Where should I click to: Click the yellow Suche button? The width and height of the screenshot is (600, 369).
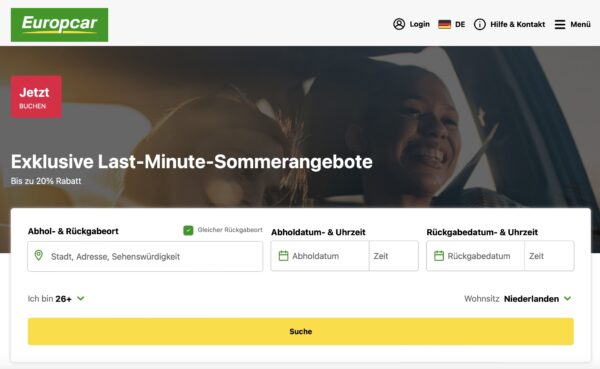coord(301,331)
